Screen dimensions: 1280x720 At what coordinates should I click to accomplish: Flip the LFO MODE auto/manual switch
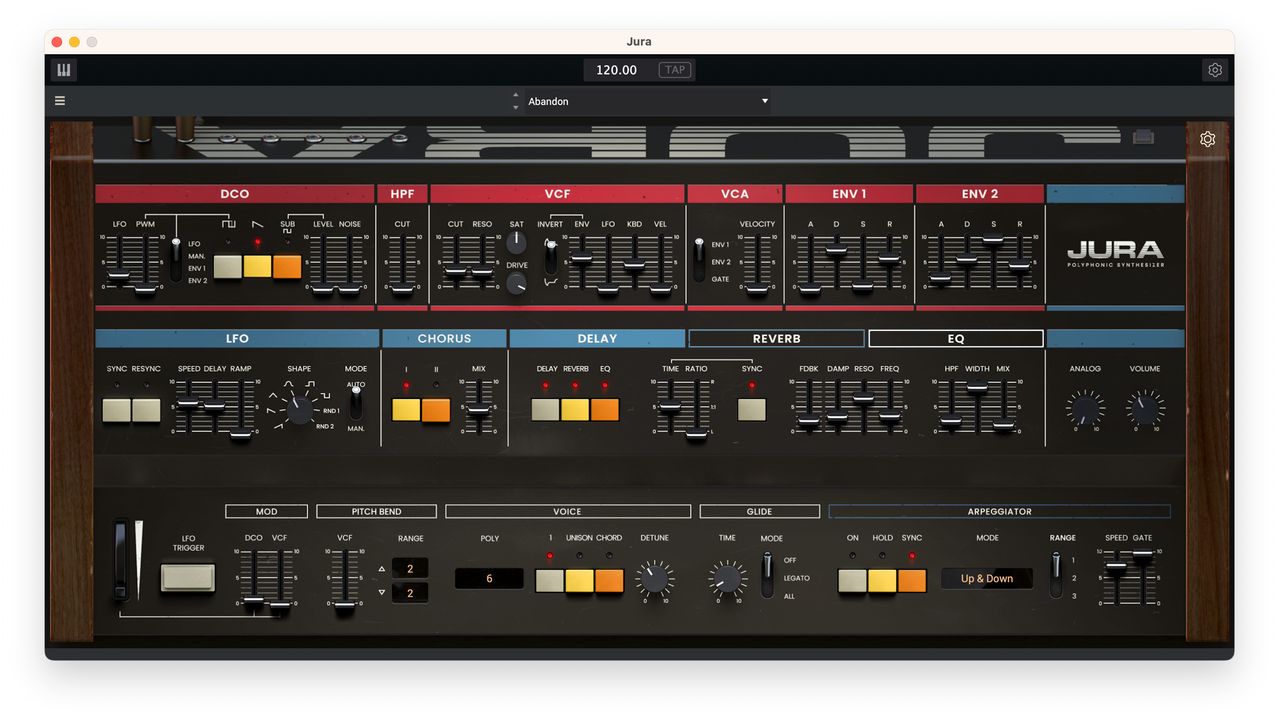[x=356, y=404]
